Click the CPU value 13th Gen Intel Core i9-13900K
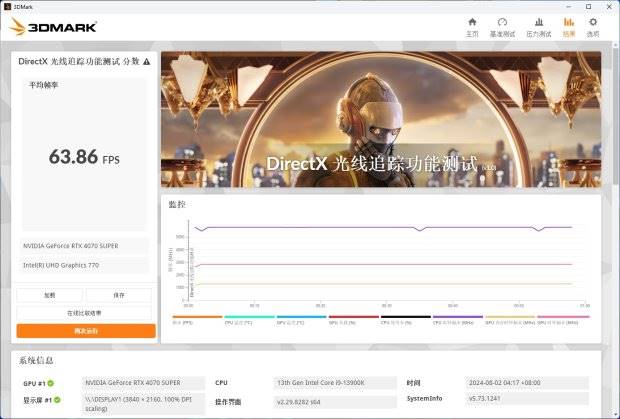 pos(335,383)
